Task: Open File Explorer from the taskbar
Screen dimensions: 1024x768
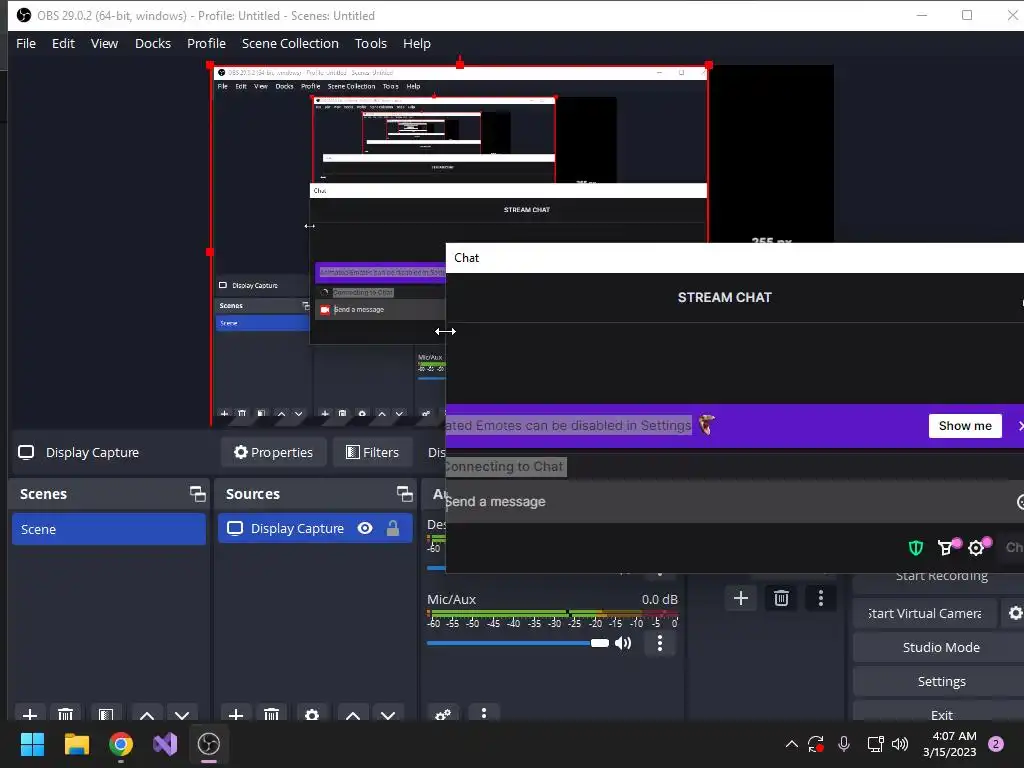Action: tap(76, 744)
